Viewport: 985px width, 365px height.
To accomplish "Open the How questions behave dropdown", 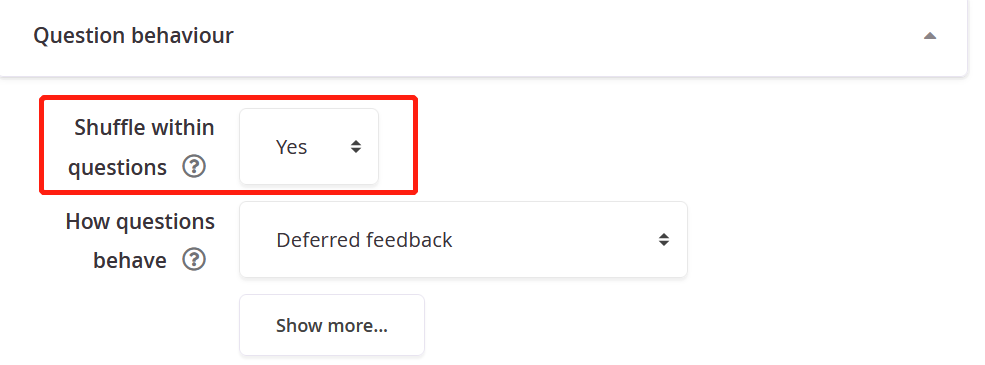I will pos(464,239).
